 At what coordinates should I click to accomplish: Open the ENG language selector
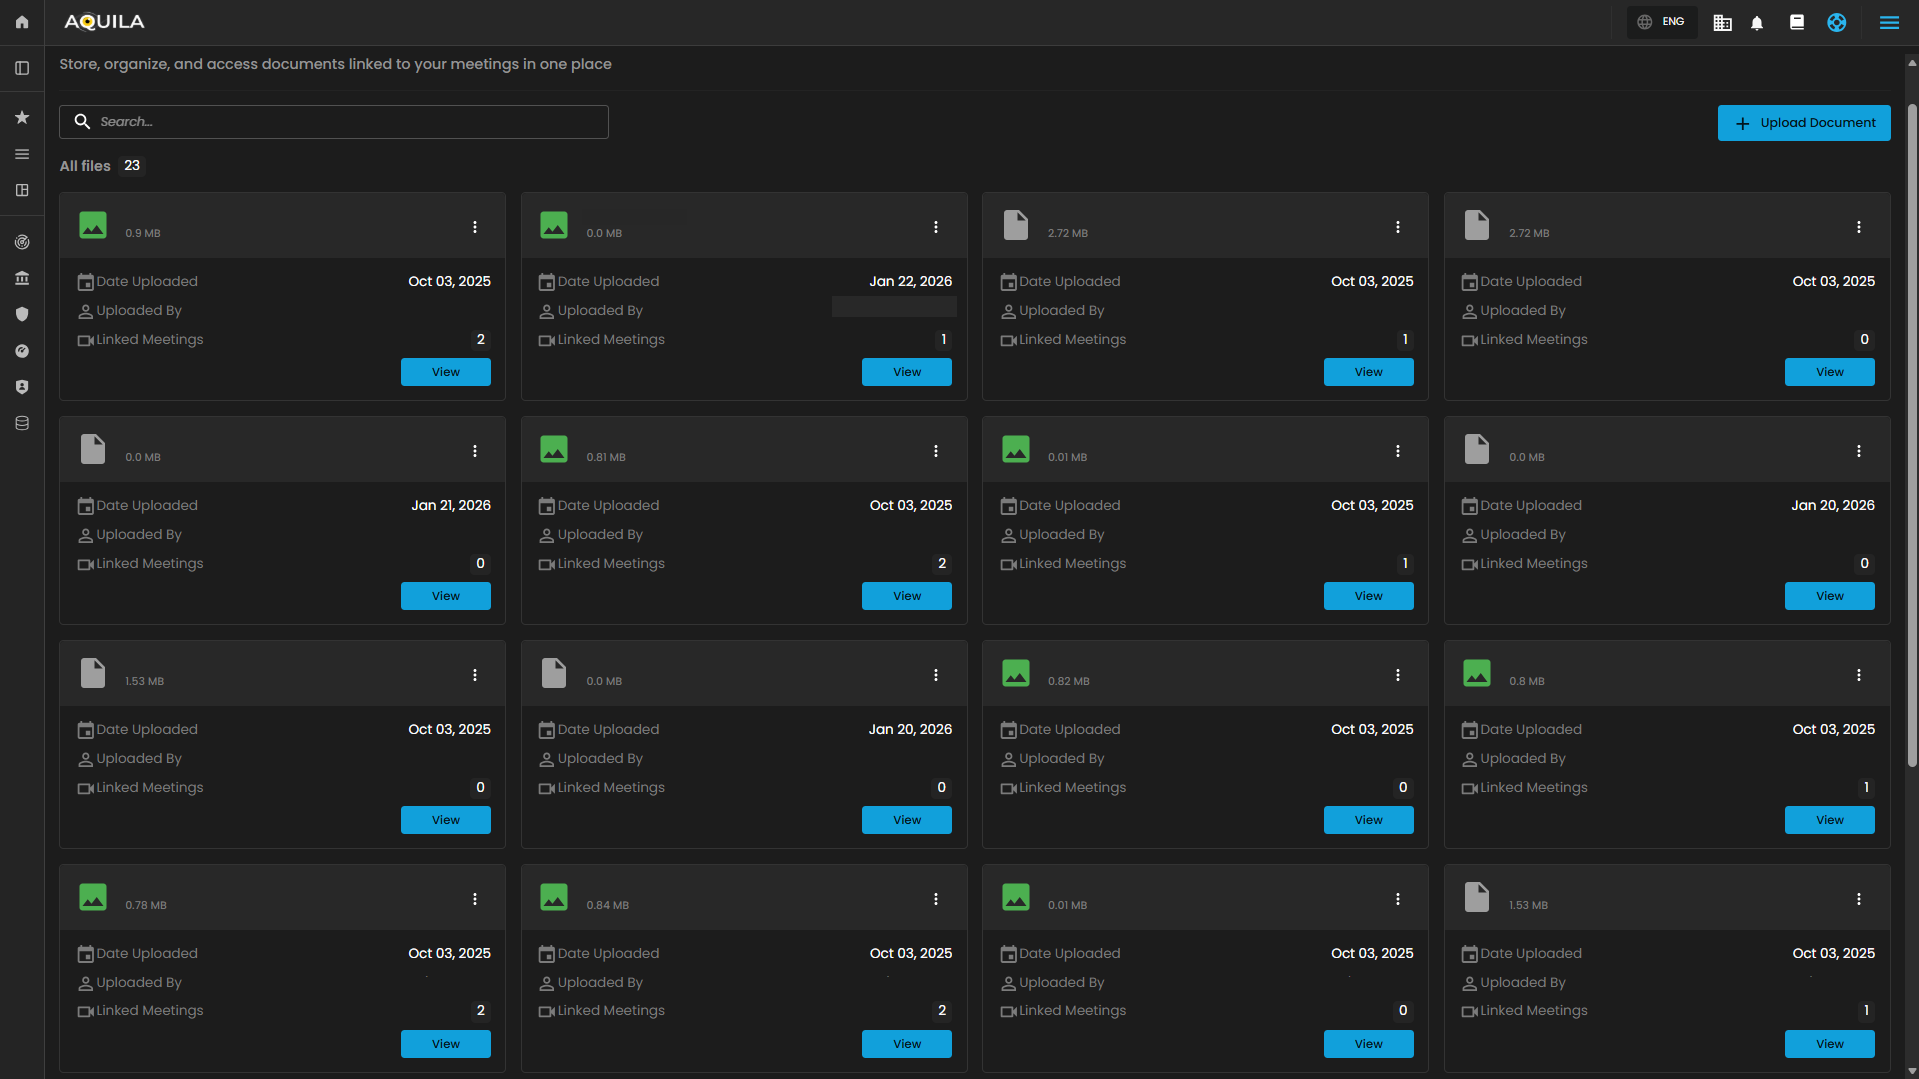pyautogui.click(x=1662, y=22)
